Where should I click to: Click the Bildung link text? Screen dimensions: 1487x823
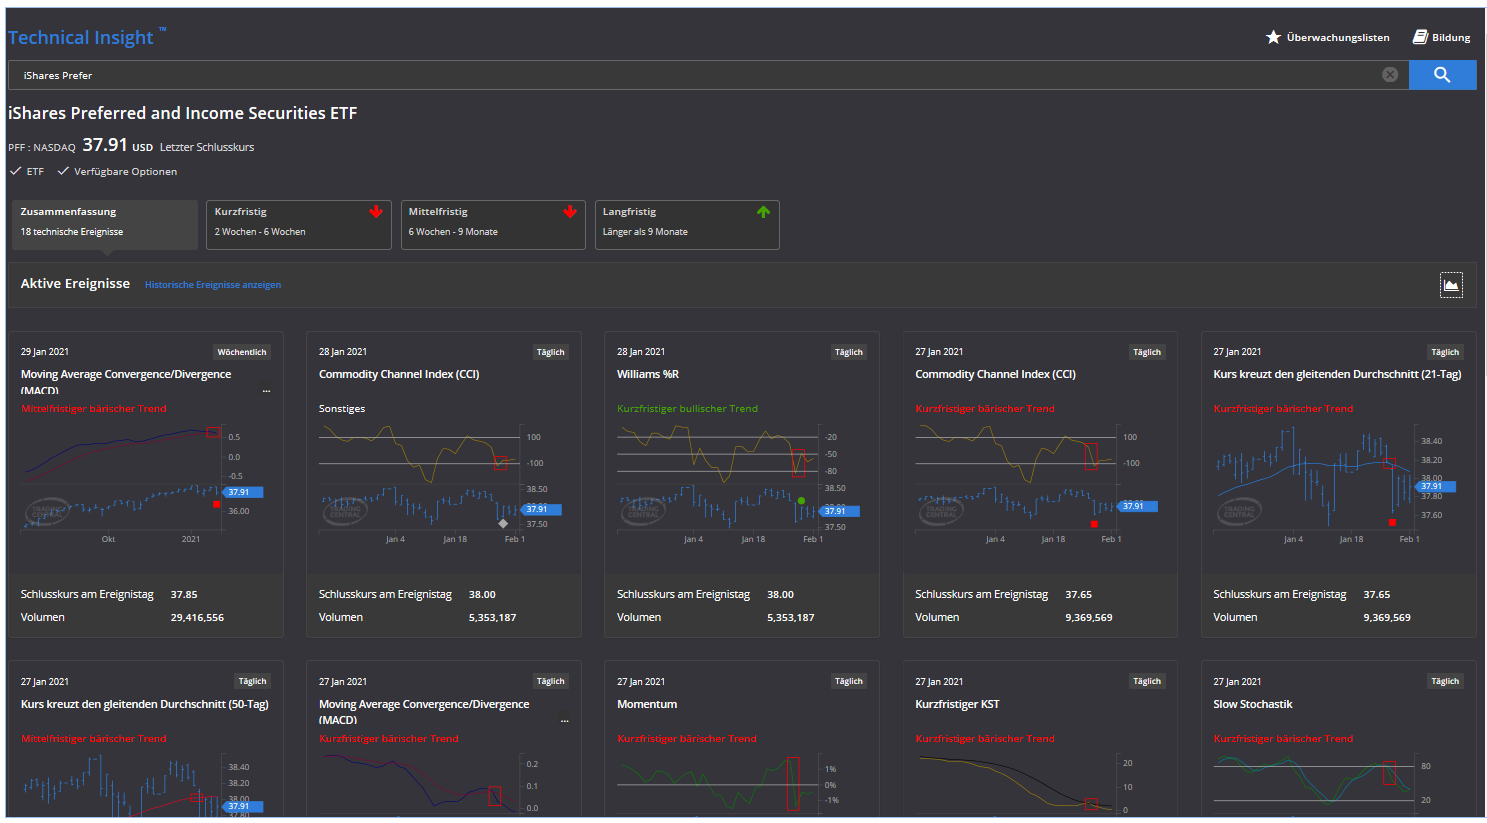tap(1451, 38)
